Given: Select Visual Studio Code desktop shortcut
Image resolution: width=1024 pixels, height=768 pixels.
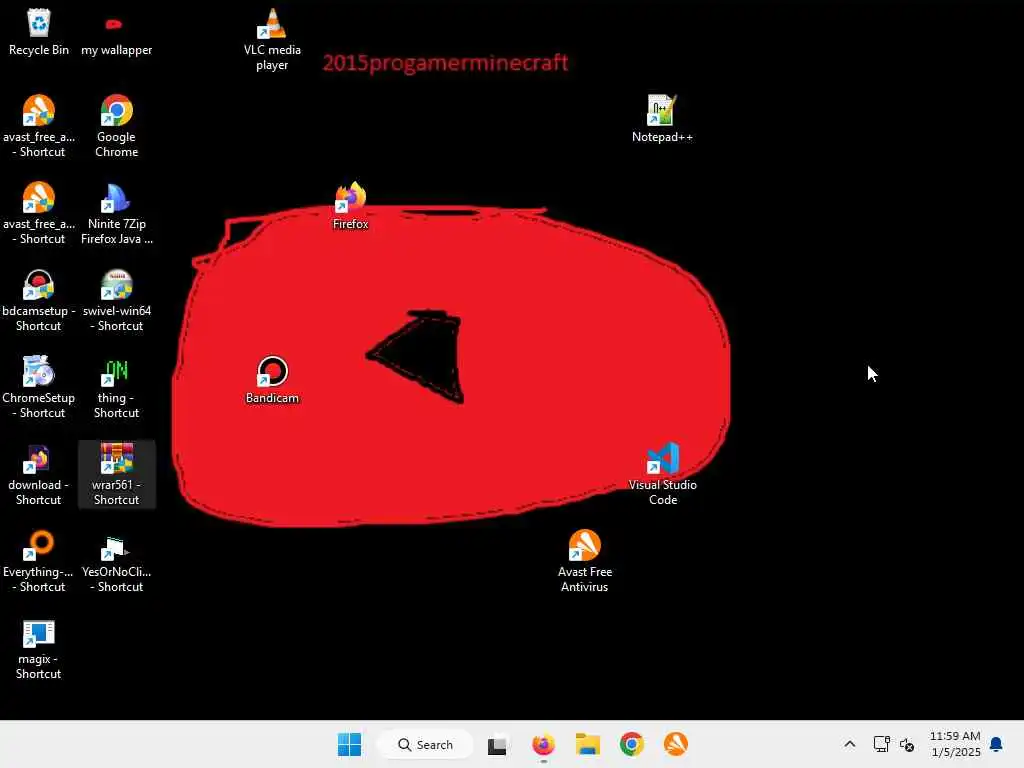Looking at the screenshot, I should tap(662, 473).
